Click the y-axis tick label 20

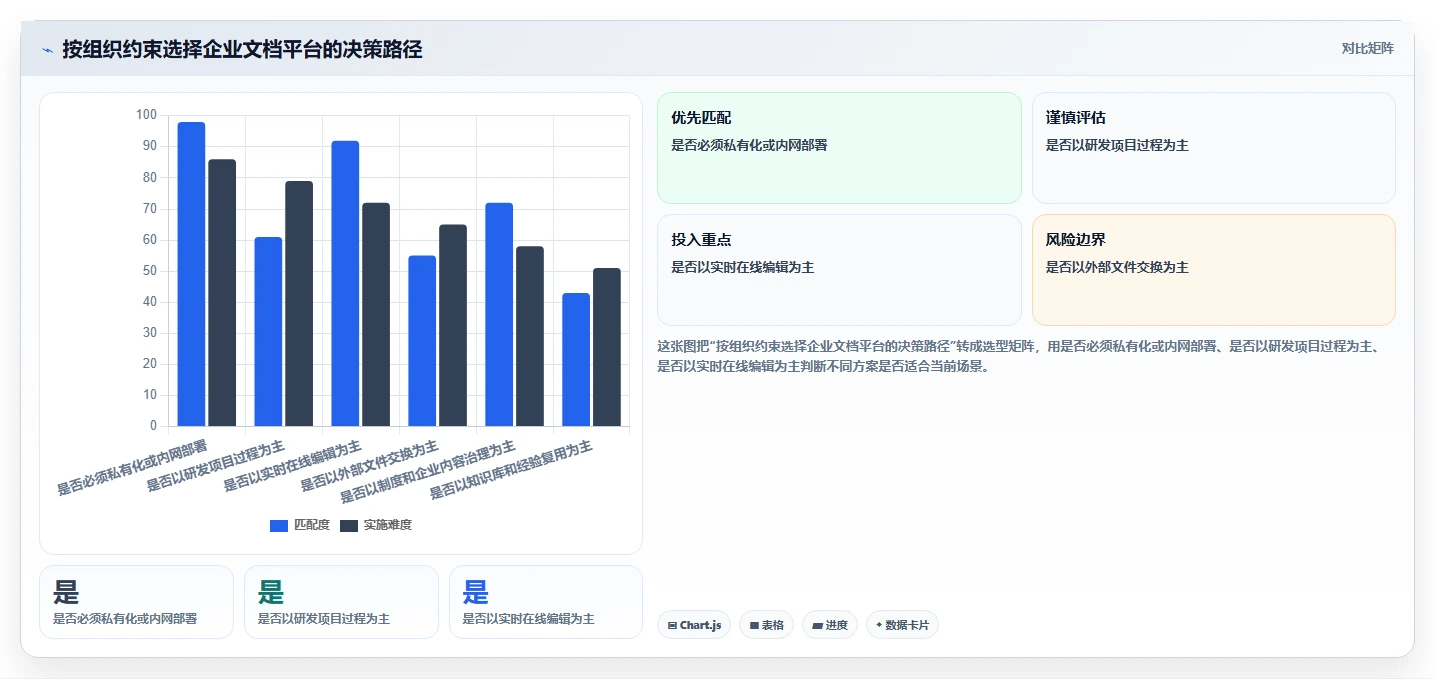coord(150,364)
